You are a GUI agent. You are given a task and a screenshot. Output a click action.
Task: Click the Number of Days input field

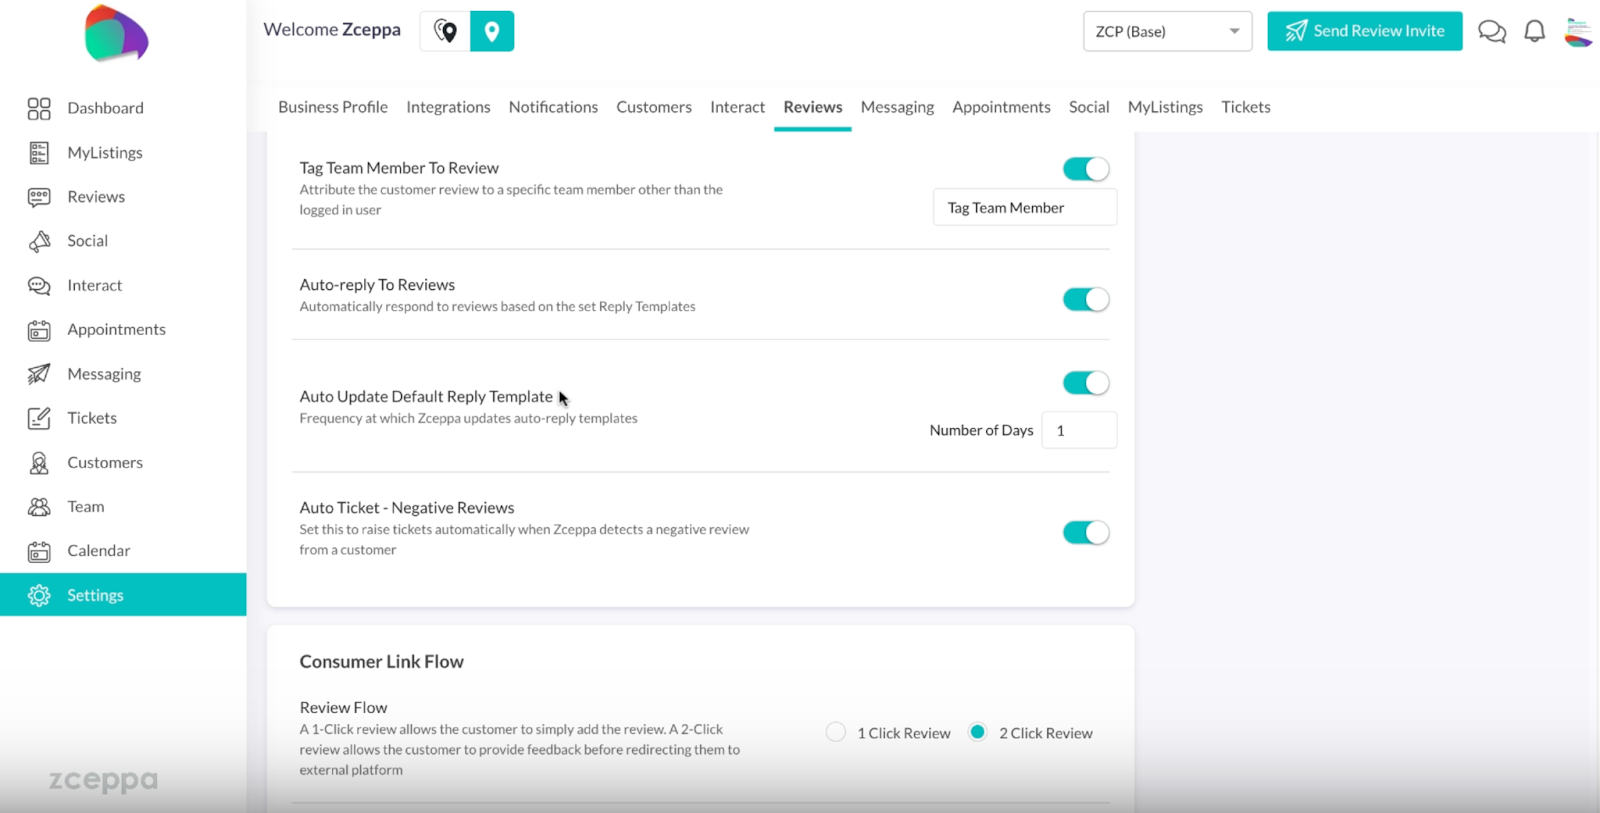1079,430
